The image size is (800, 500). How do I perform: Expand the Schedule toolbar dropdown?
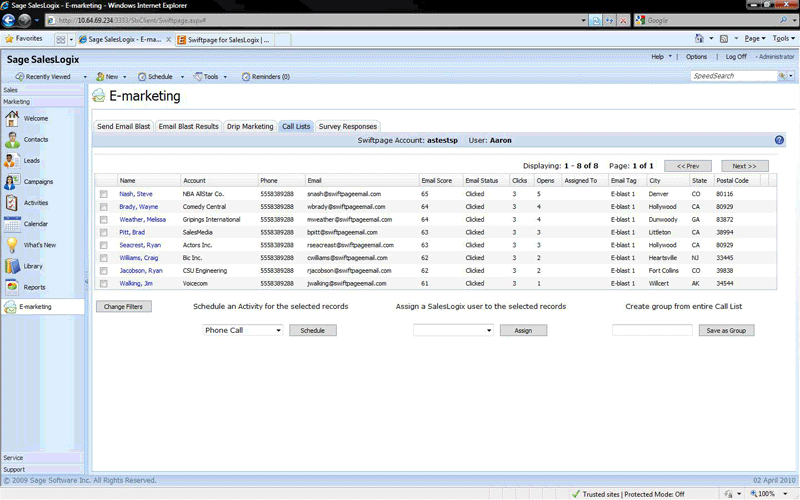[182, 77]
